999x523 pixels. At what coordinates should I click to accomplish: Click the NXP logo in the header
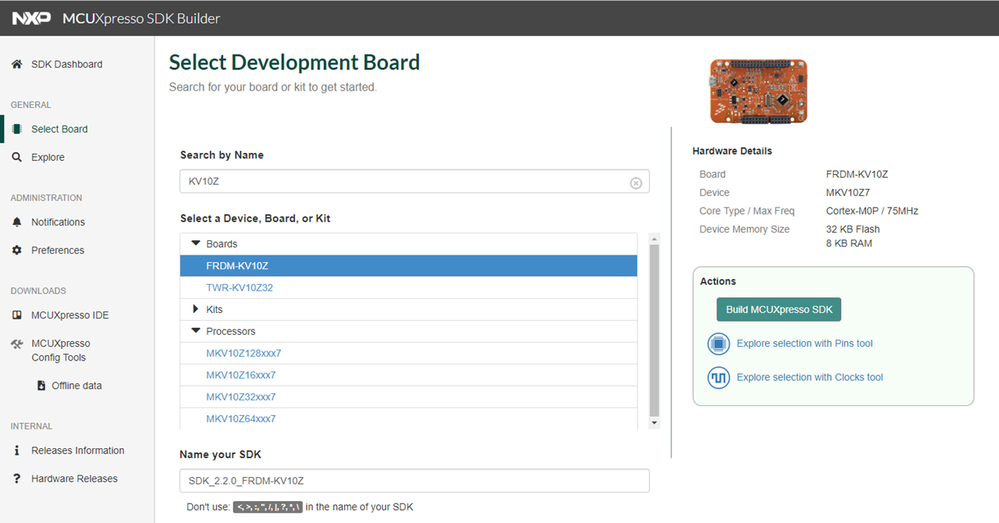pos(31,18)
